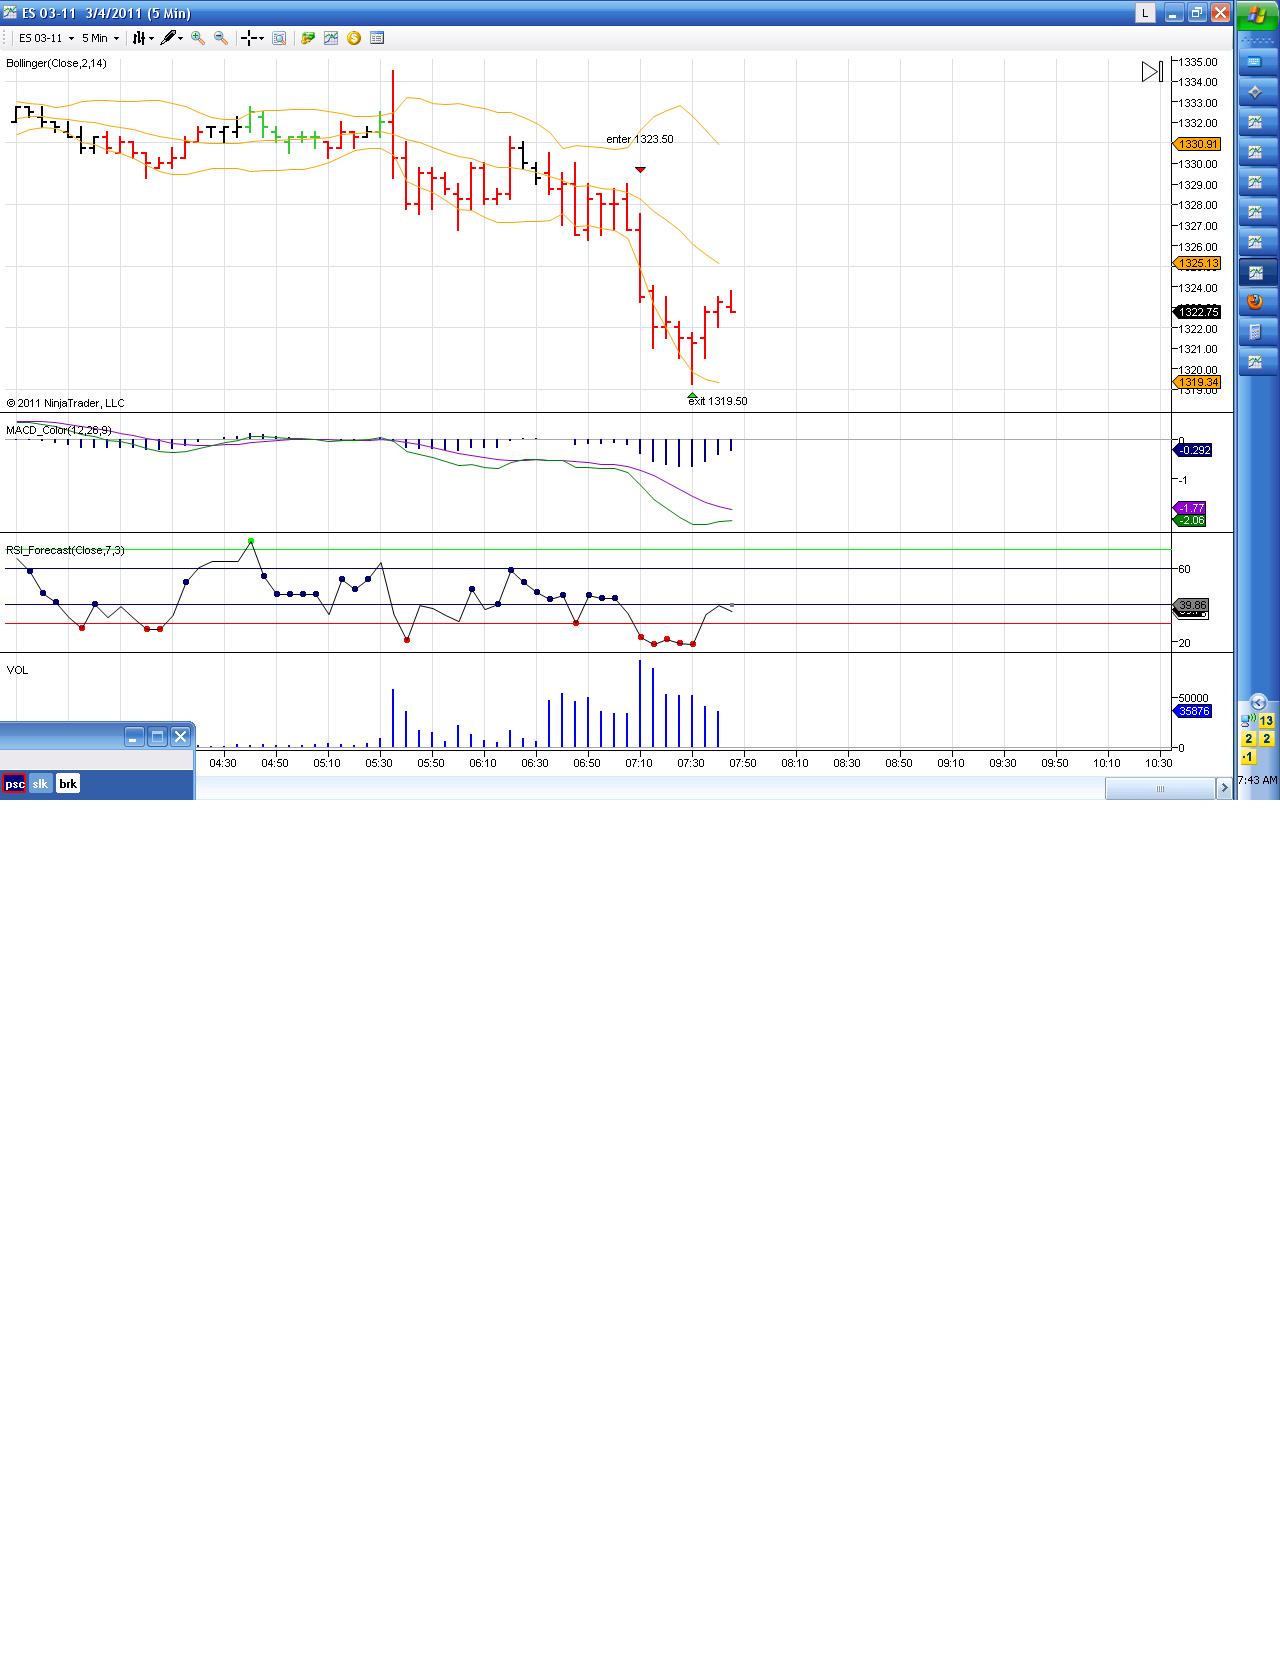Click the brk button in small window
This screenshot has height=1660, width=1280.
pos(68,784)
